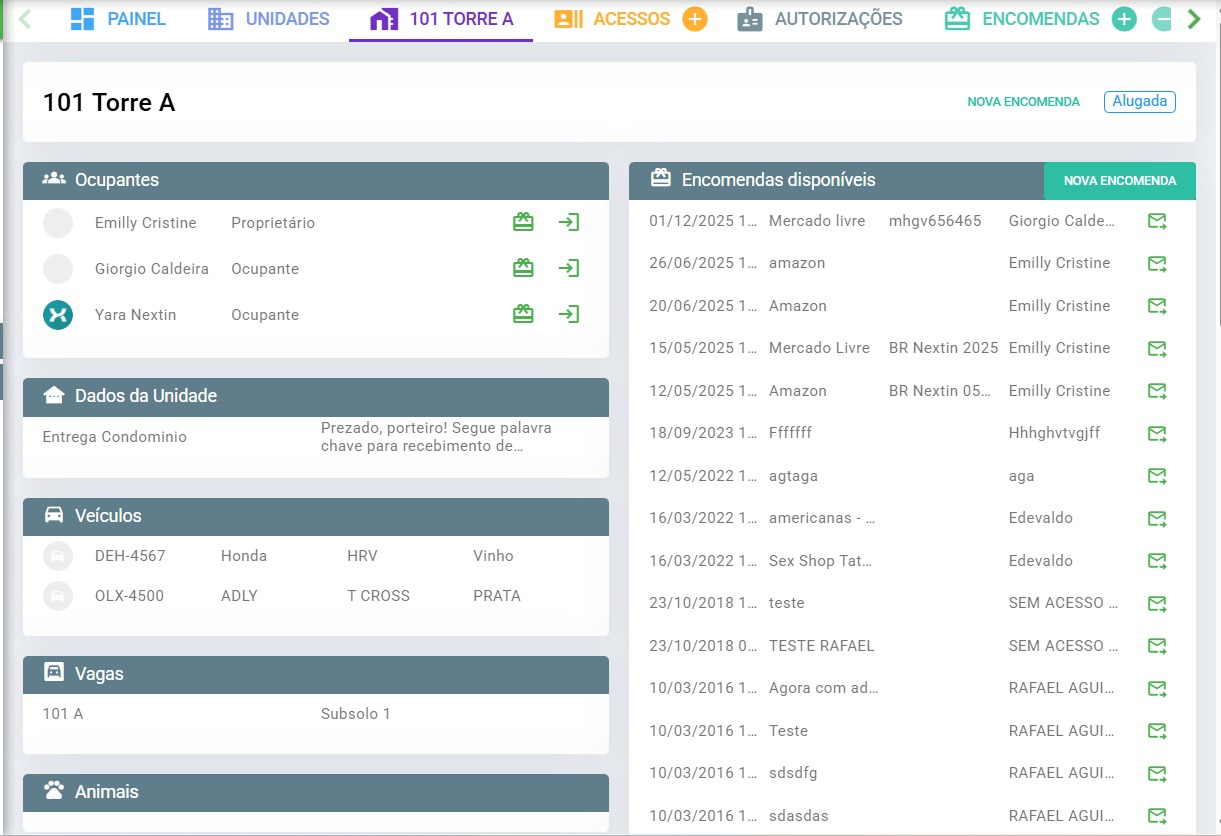Click deliver icon for Fffffff package row
Screen dimensions: 1221x836
1157,433
